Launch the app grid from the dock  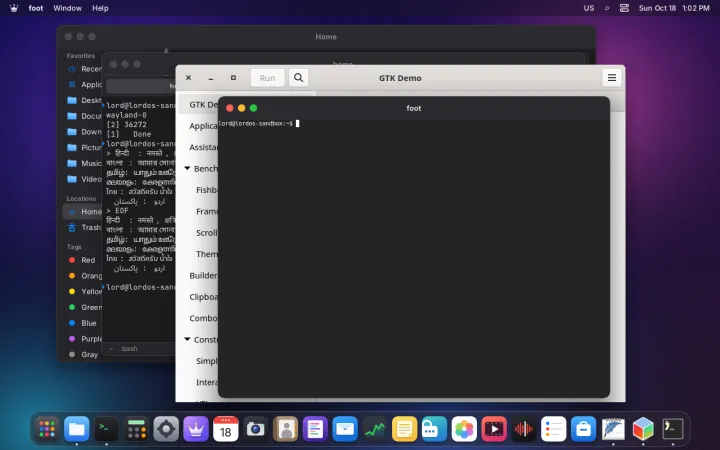(x=47, y=430)
